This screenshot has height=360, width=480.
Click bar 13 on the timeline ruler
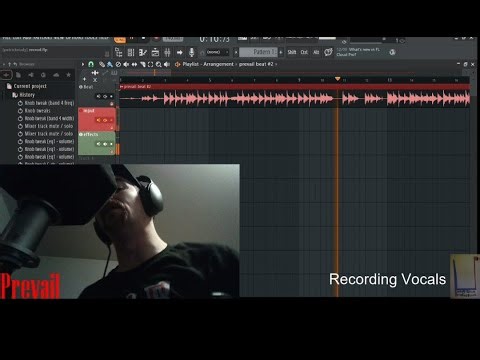click(389, 80)
